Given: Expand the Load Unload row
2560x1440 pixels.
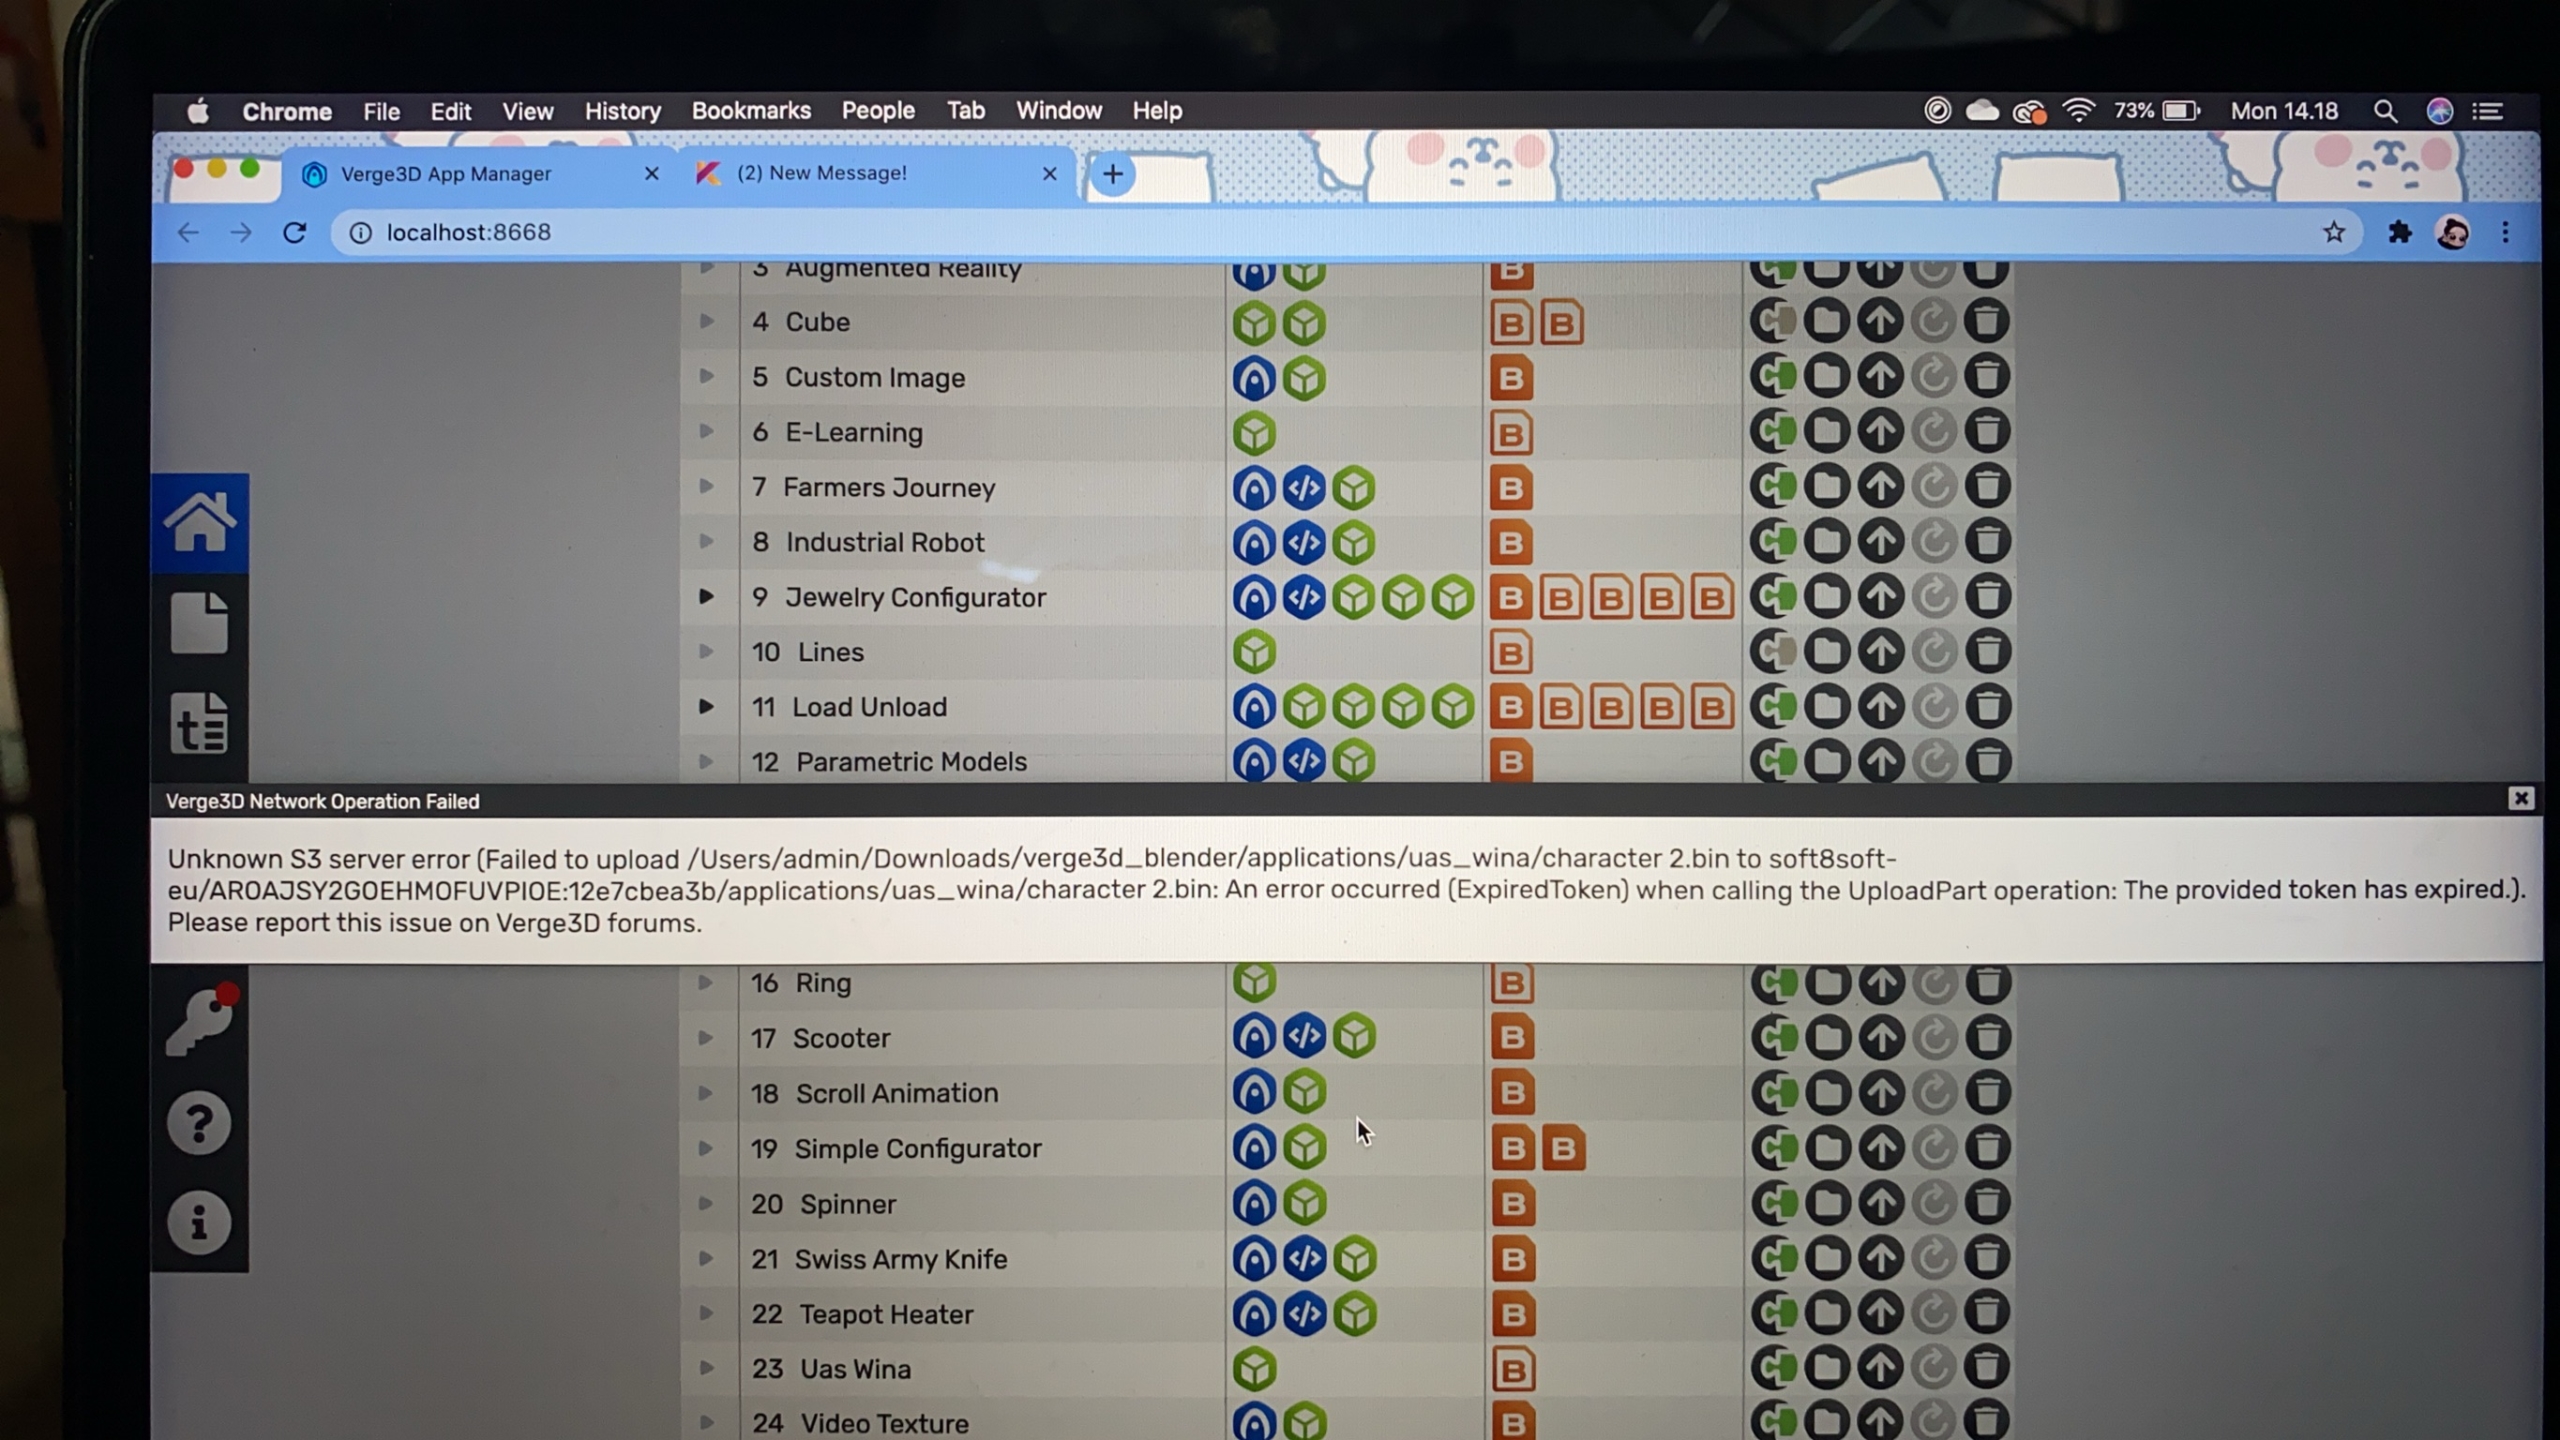Looking at the screenshot, I should pyautogui.click(x=706, y=706).
